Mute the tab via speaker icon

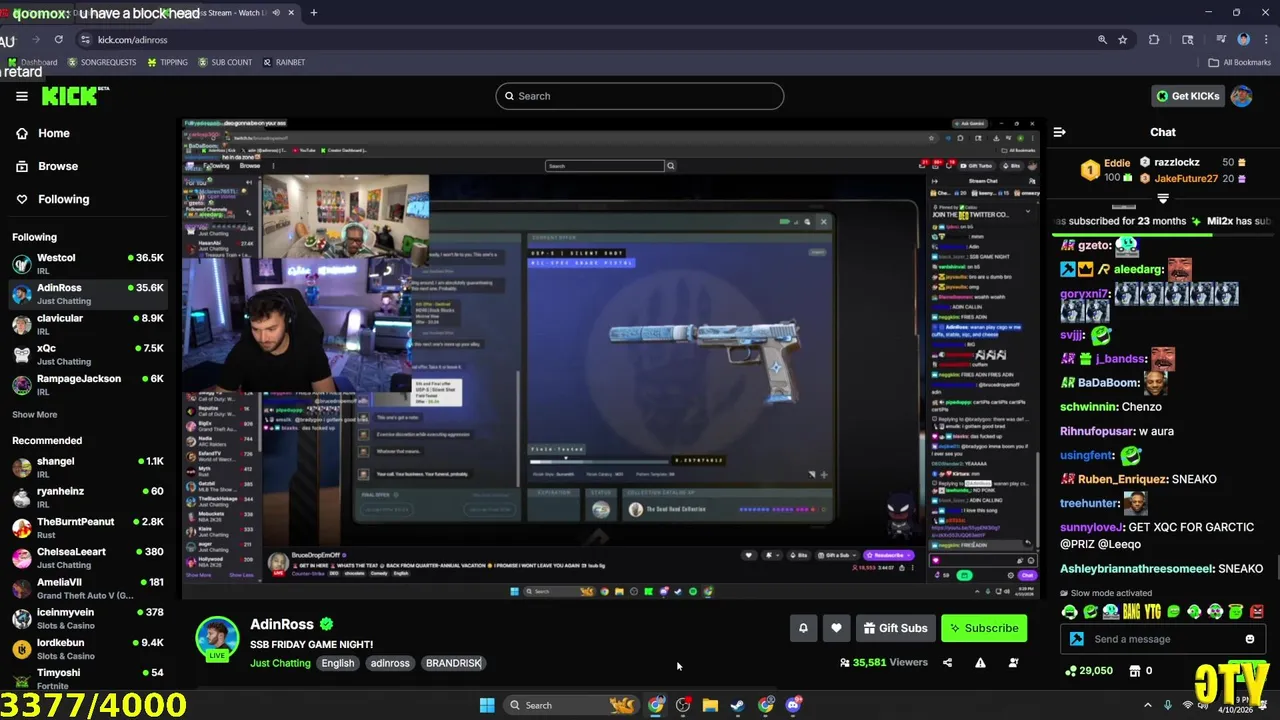point(275,13)
